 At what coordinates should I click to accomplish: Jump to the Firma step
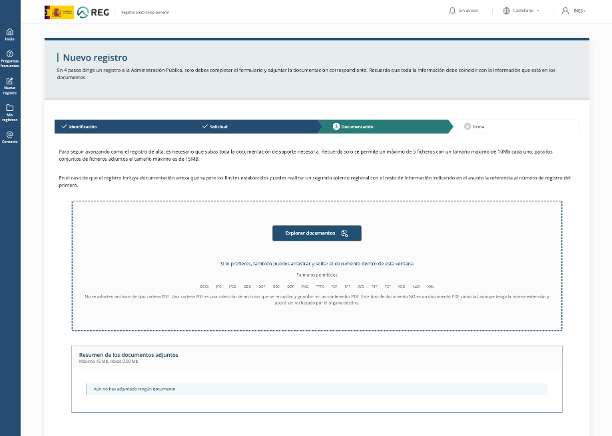point(477,127)
